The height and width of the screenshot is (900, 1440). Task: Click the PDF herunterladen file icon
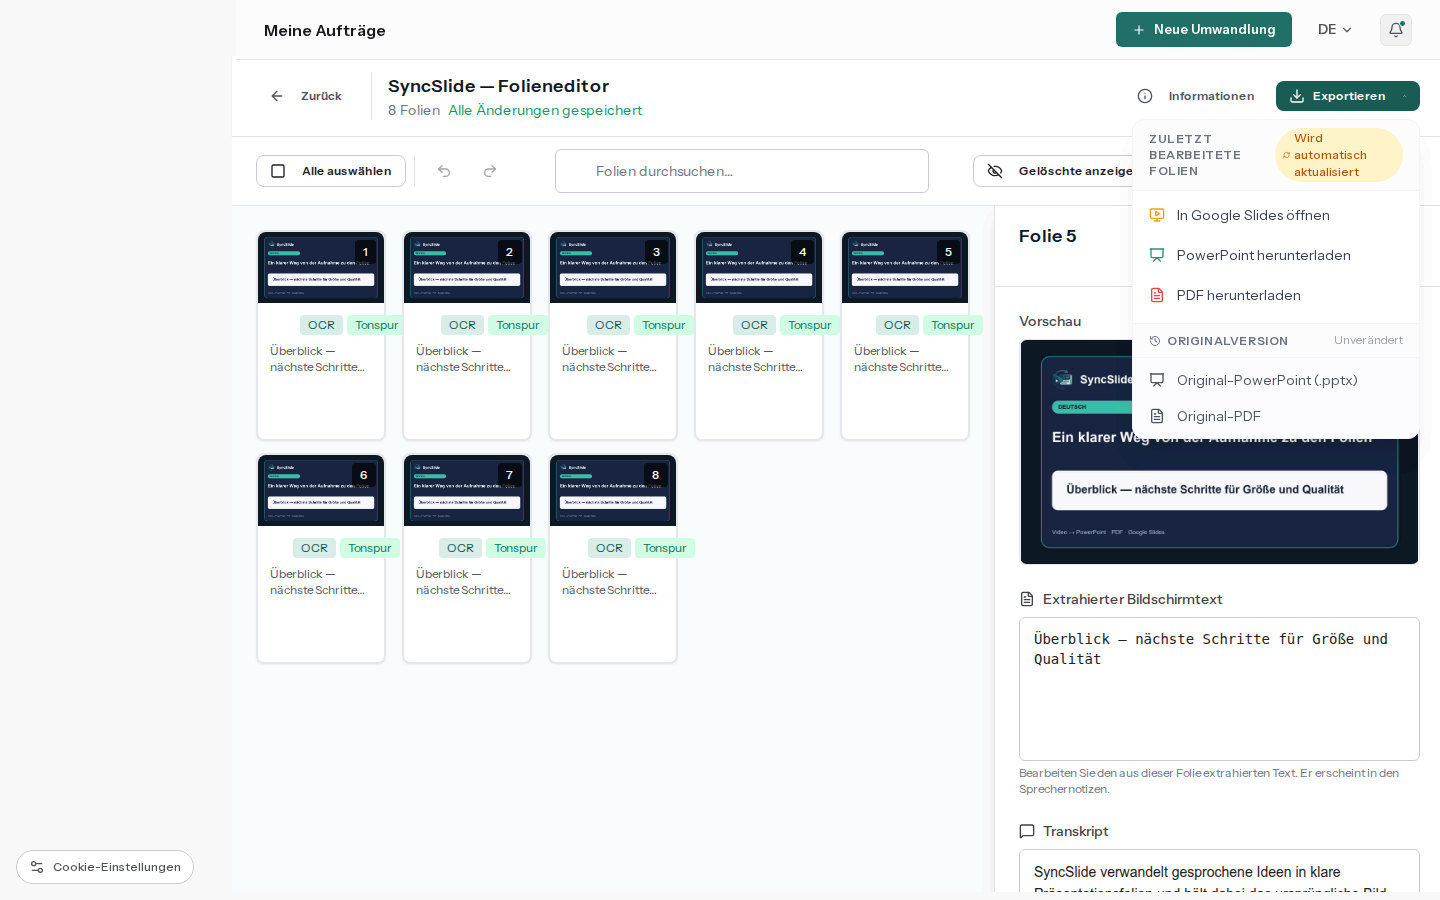[1157, 295]
